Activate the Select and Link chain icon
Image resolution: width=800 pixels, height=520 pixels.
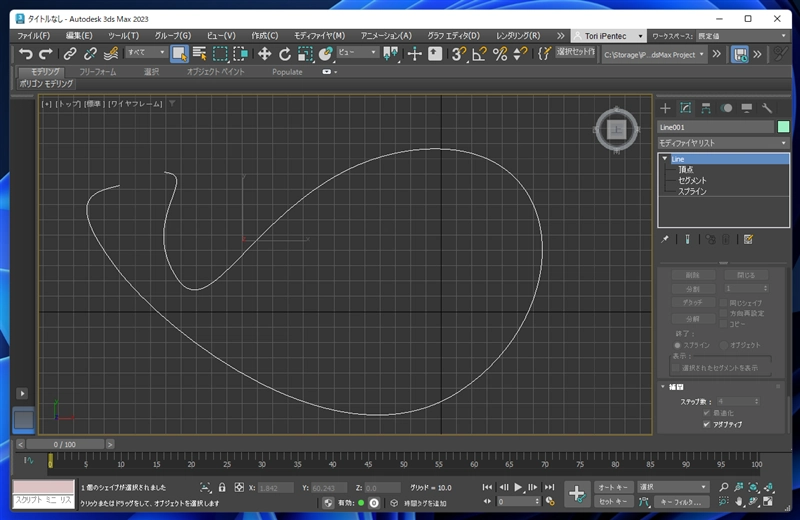coord(70,54)
